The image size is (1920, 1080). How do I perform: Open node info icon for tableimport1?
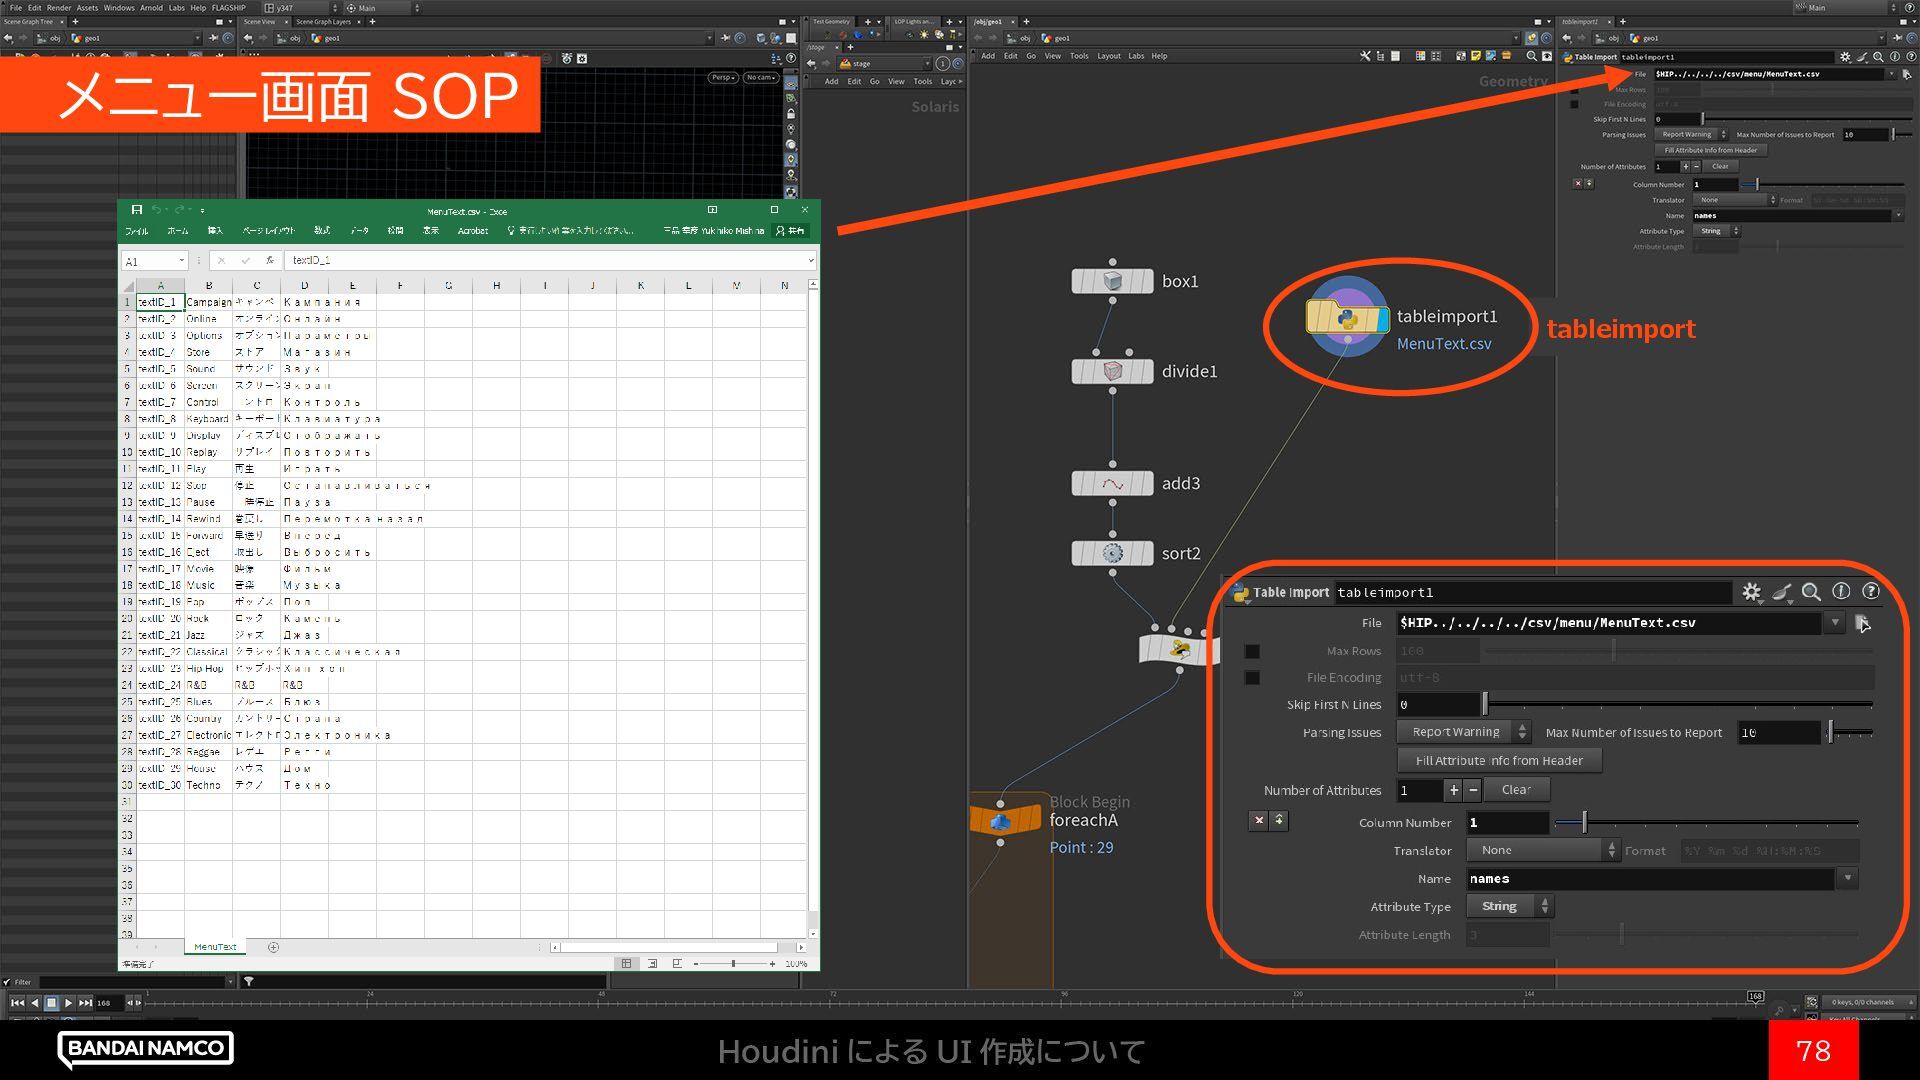click(x=1841, y=592)
